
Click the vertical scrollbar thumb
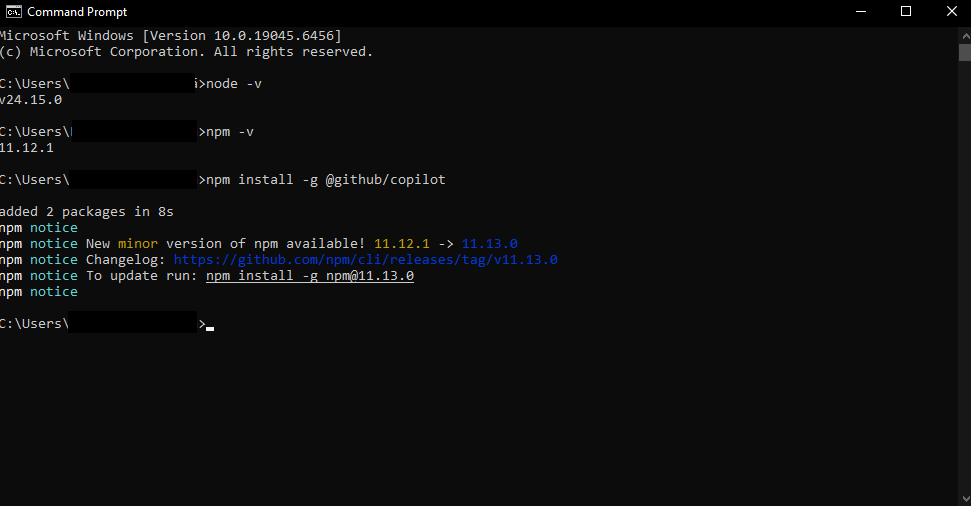(x=964, y=52)
